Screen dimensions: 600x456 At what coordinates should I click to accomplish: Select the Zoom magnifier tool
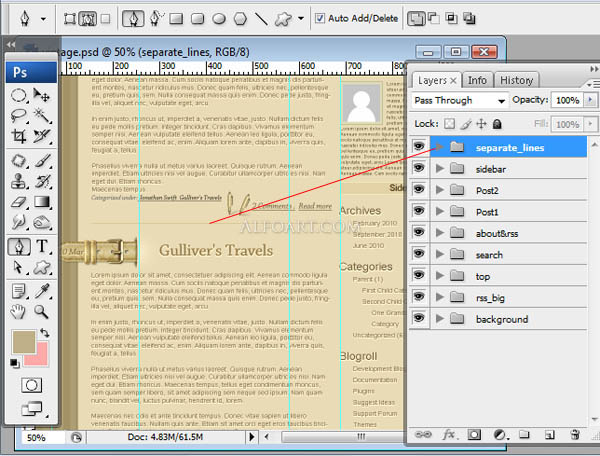(42, 312)
